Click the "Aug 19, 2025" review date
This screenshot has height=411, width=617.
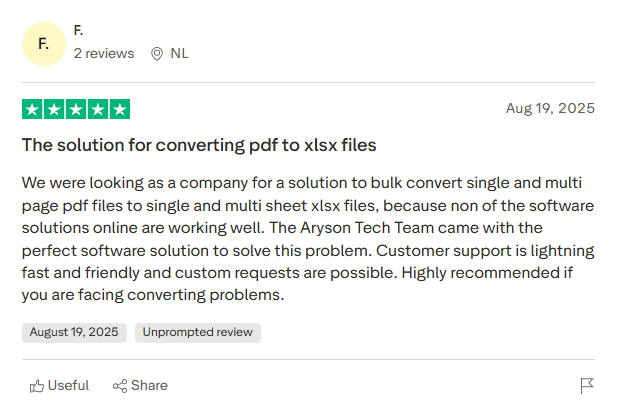(x=550, y=108)
